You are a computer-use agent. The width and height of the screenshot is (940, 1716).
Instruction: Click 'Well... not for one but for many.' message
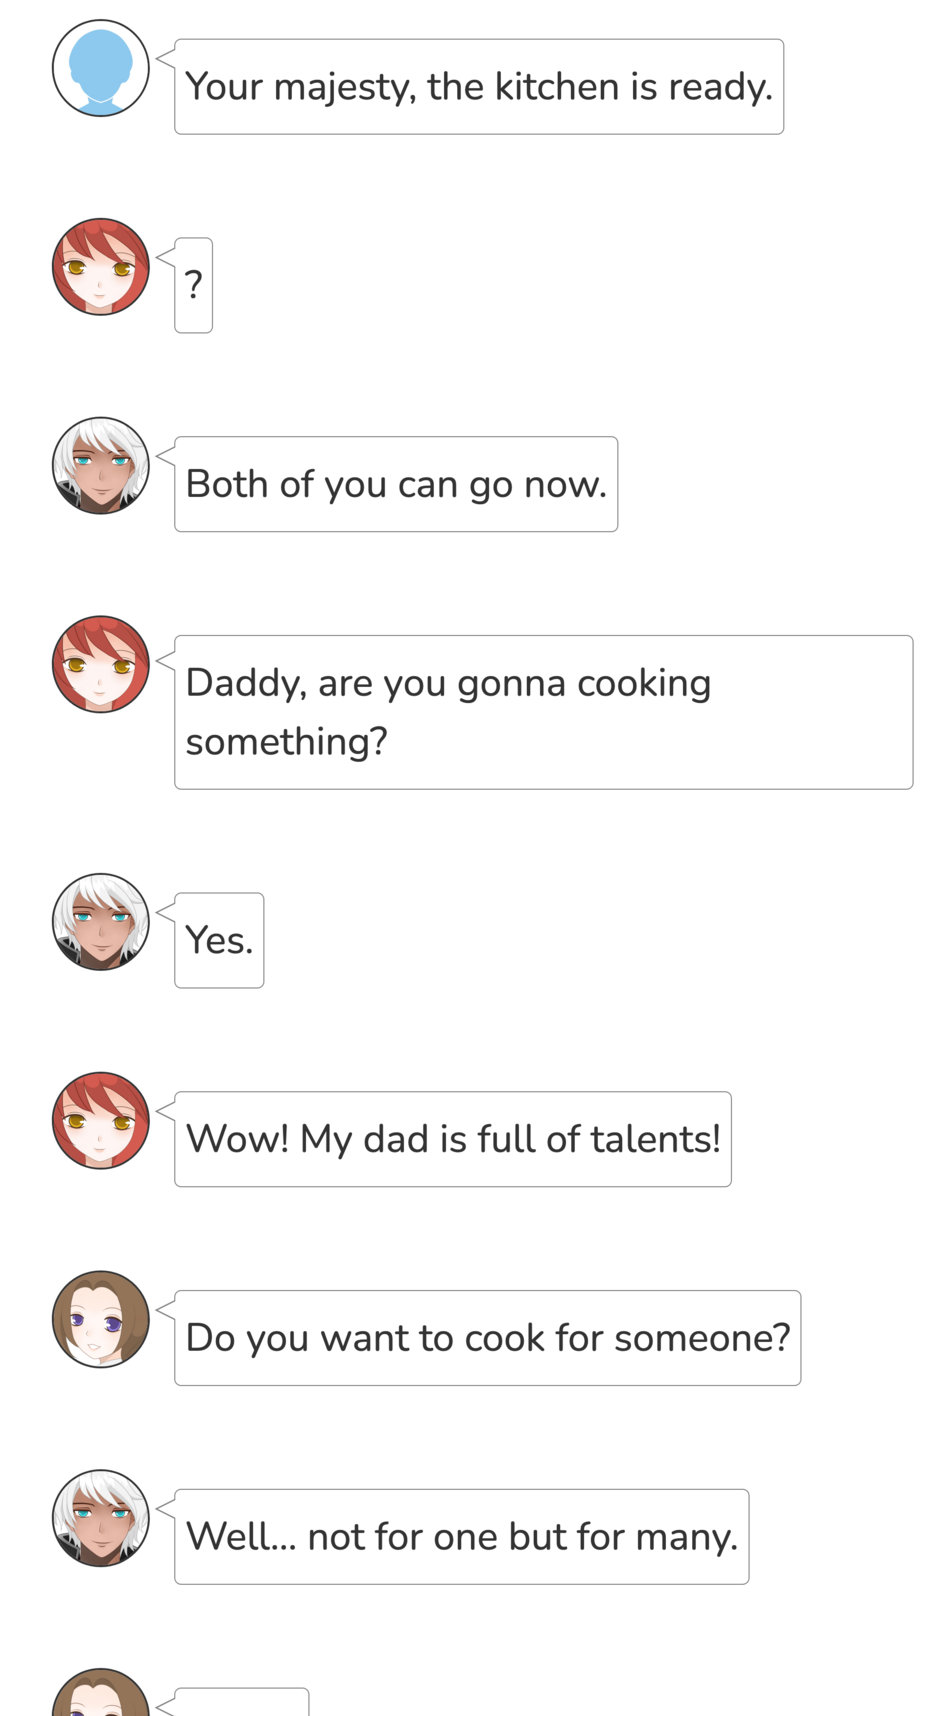(x=461, y=1537)
